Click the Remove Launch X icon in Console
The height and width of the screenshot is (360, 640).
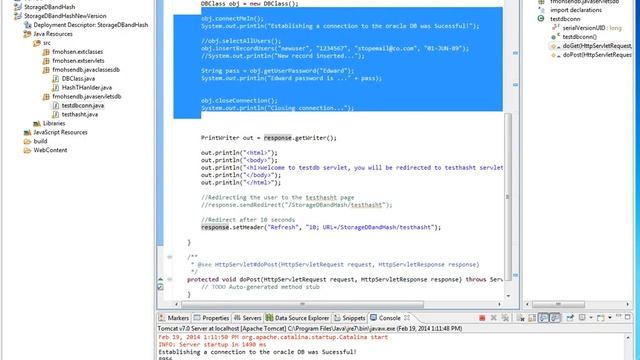[493, 318]
